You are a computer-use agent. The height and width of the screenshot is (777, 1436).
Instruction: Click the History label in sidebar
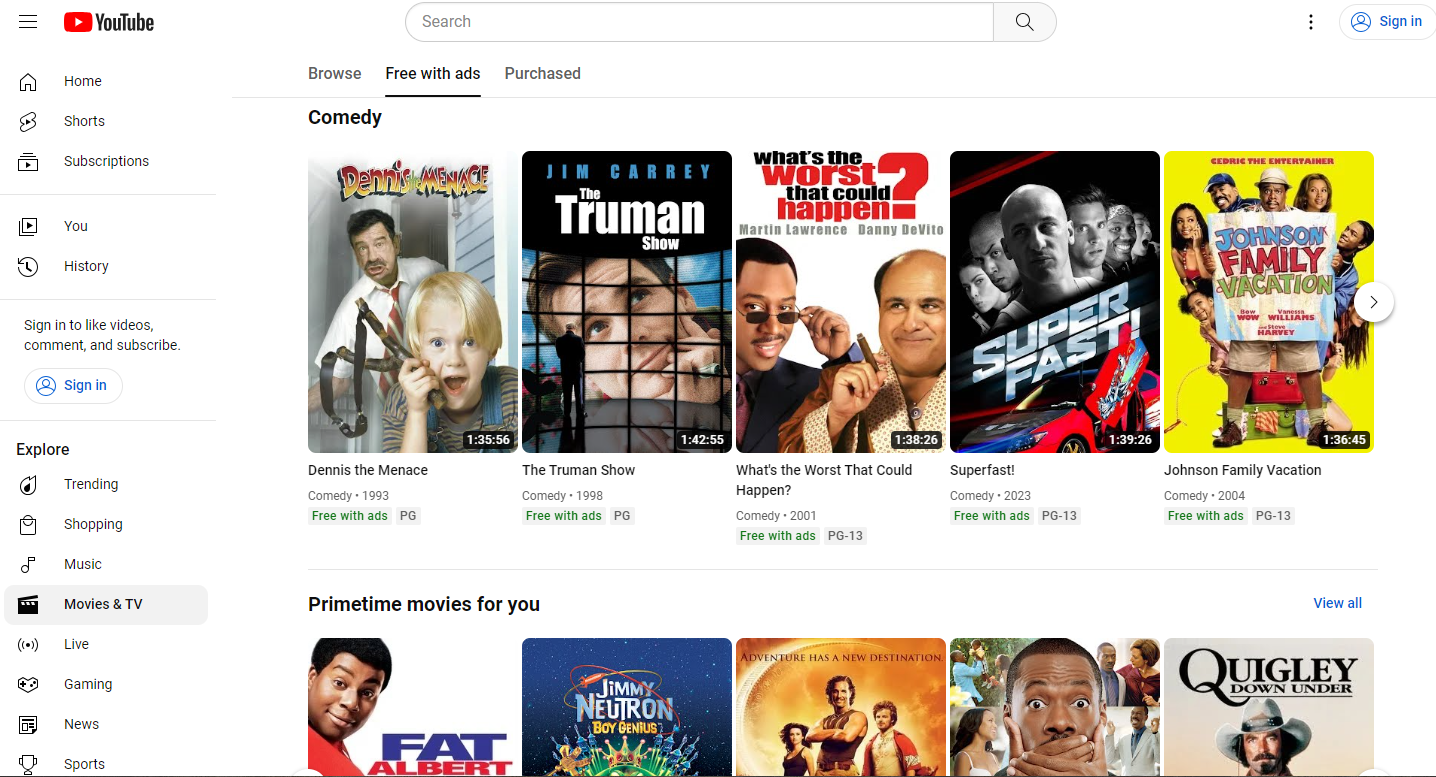click(x=86, y=266)
